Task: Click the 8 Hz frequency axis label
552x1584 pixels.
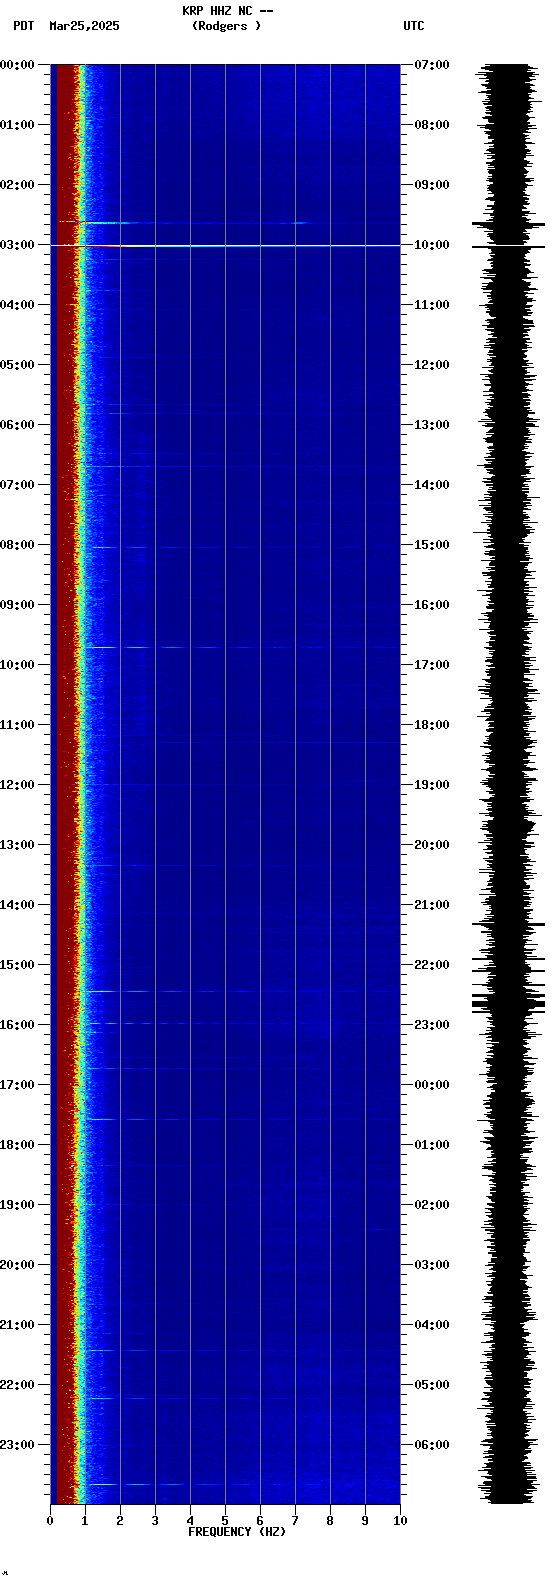Action: (330, 1521)
